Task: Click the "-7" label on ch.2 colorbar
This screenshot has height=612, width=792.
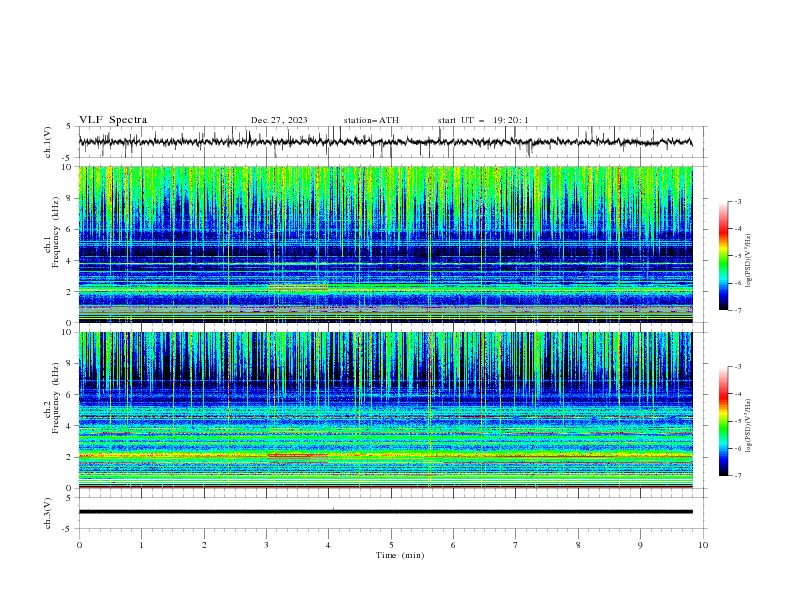Action: 738,476
